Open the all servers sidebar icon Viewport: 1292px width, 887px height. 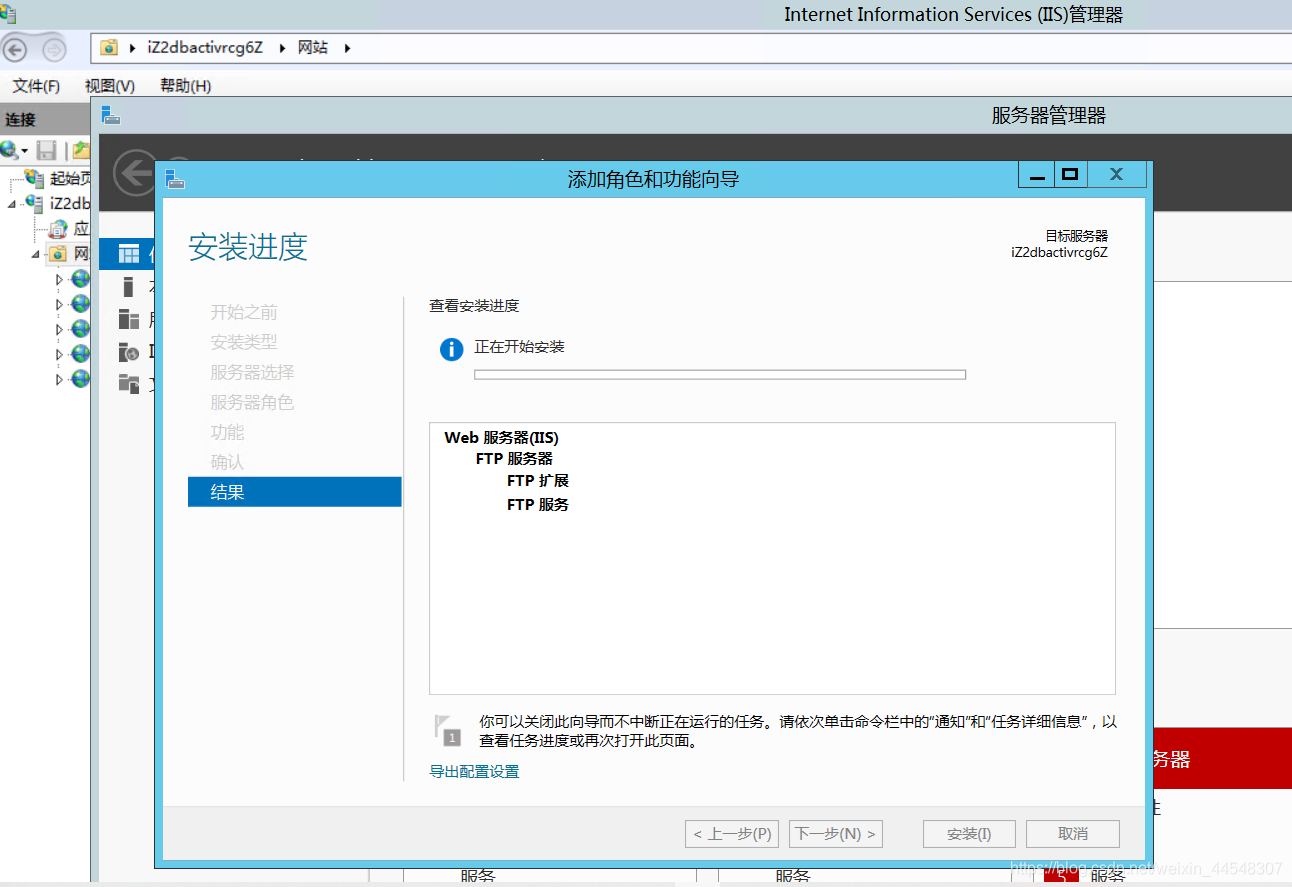[x=129, y=320]
